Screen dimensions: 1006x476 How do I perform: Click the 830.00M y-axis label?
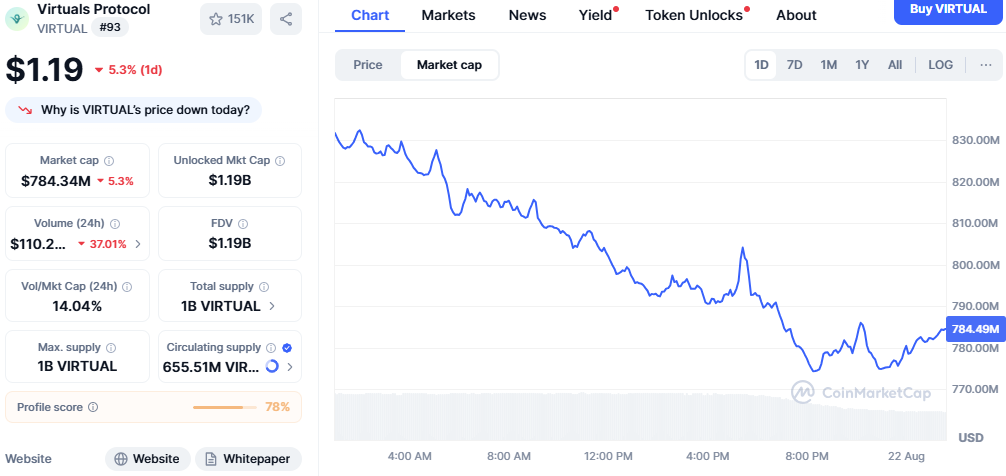[975, 140]
